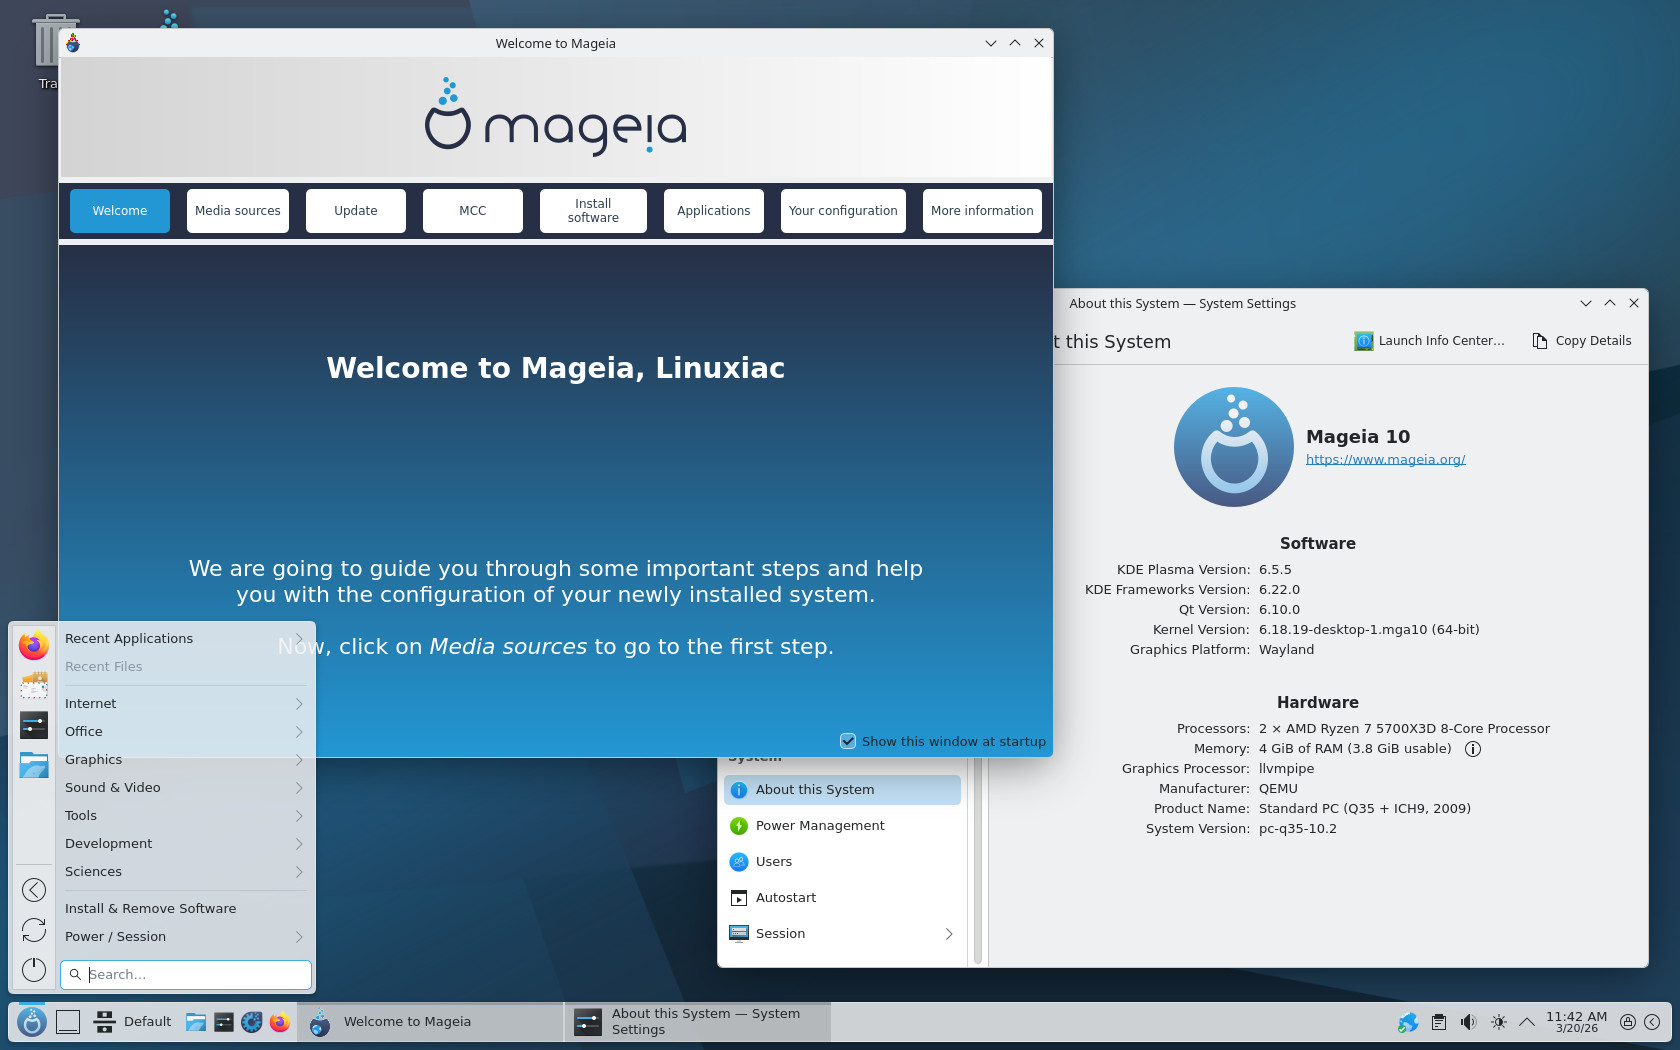Open the Install software tab

[x=593, y=211]
